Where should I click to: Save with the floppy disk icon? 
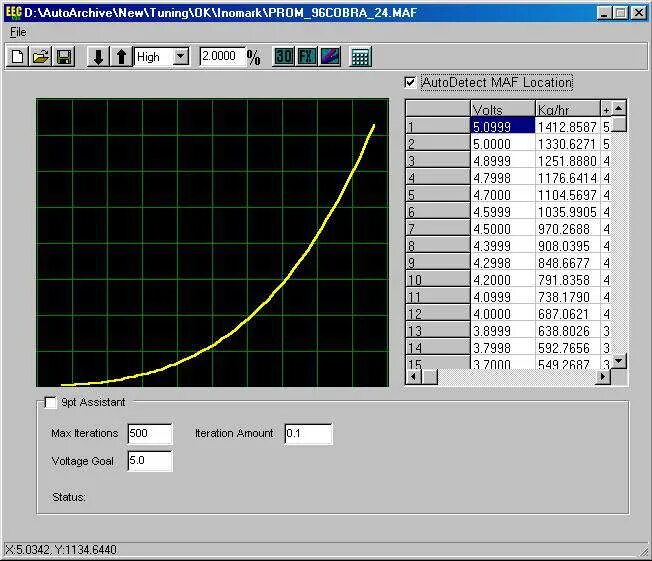click(x=64, y=57)
